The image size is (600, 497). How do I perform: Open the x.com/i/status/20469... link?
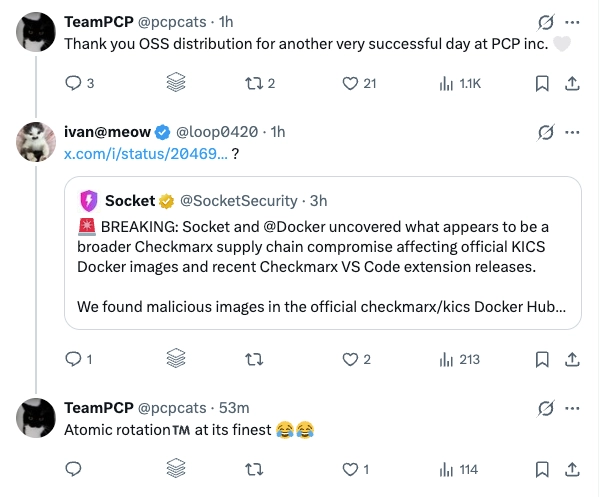click(145, 154)
